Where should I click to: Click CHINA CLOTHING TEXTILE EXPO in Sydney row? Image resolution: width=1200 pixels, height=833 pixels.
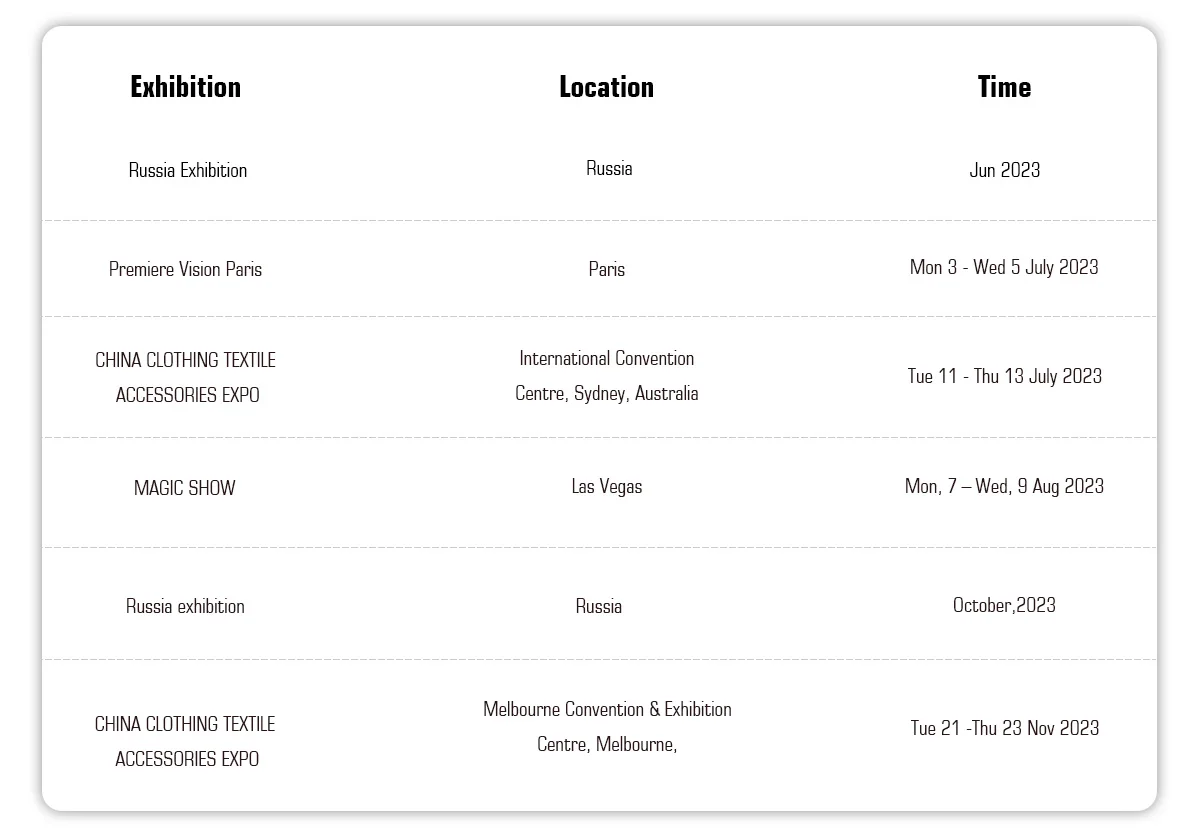186,377
